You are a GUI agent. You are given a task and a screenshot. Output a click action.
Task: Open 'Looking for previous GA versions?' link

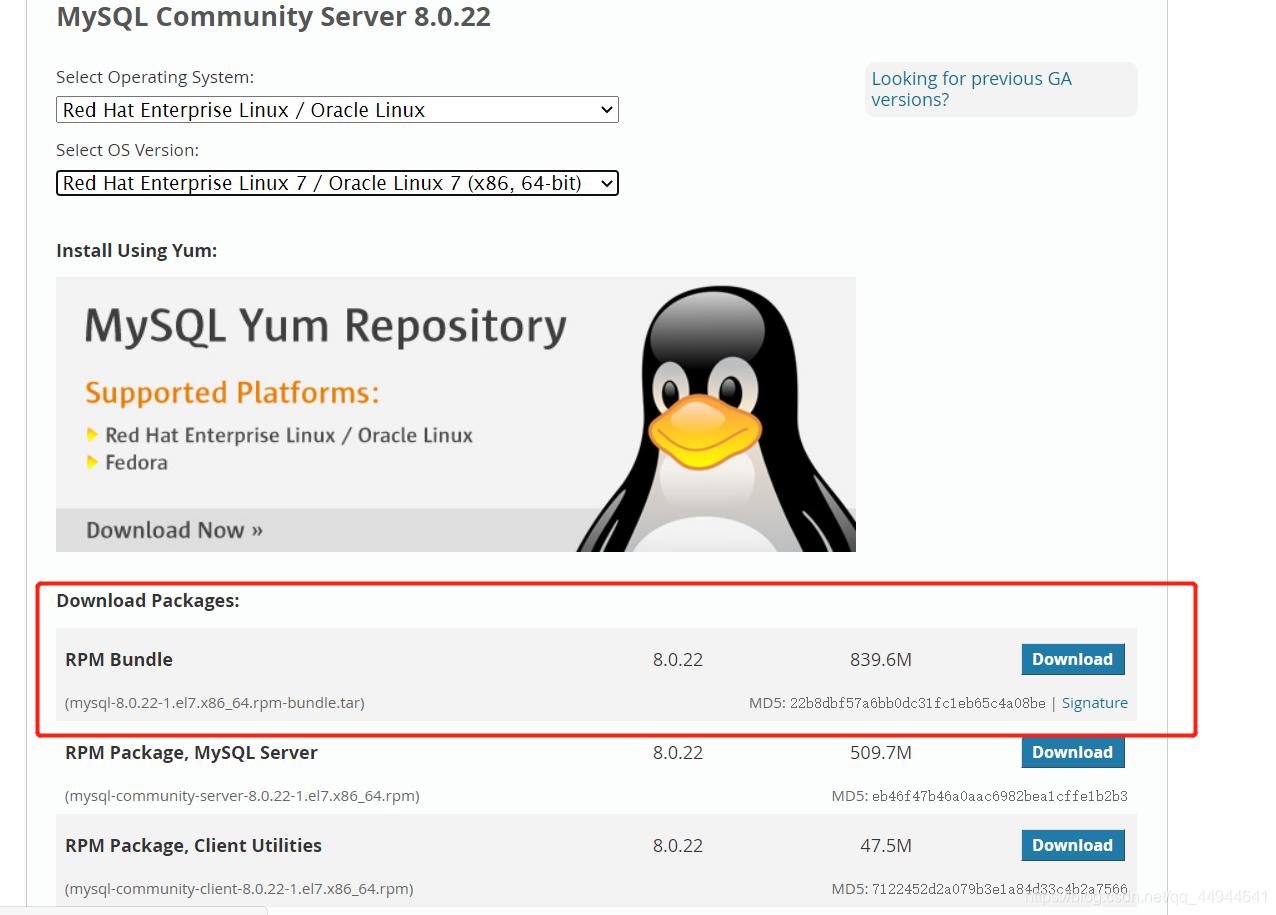coord(971,89)
